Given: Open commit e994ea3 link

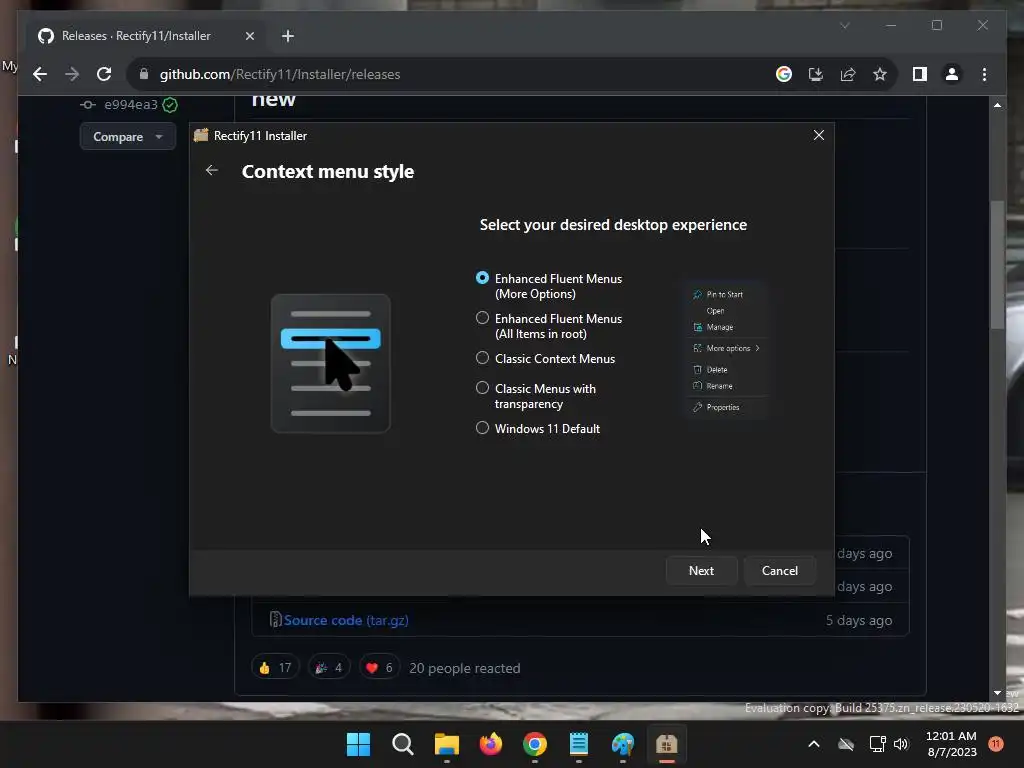Looking at the screenshot, I should click(131, 104).
